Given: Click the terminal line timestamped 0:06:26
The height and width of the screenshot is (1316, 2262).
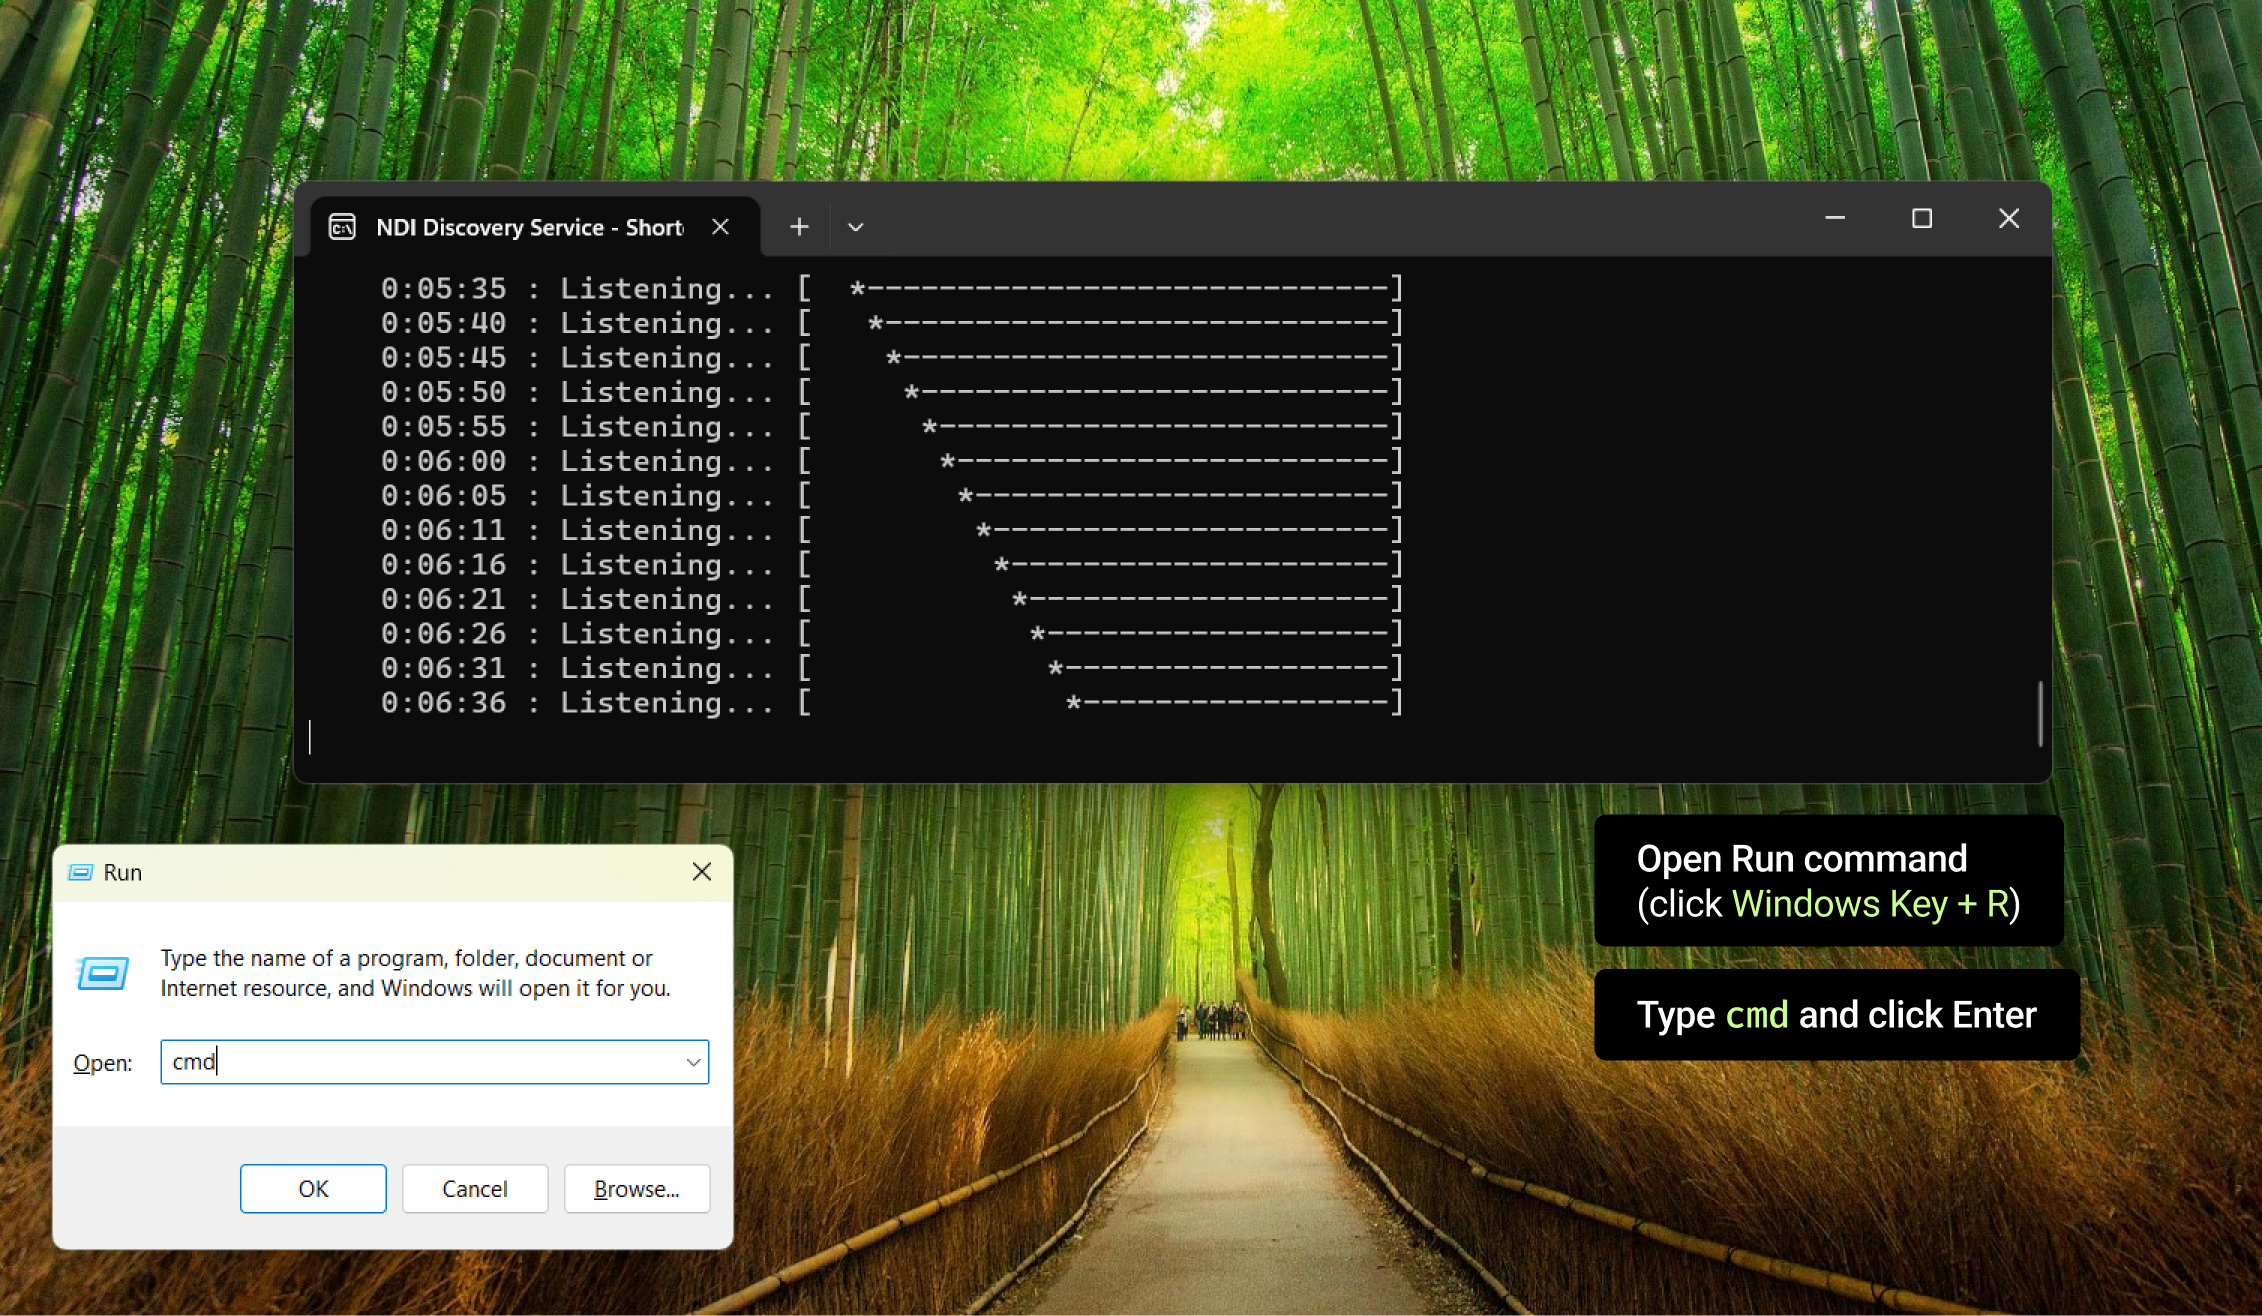Looking at the screenshot, I should click(x=891, y=634).
